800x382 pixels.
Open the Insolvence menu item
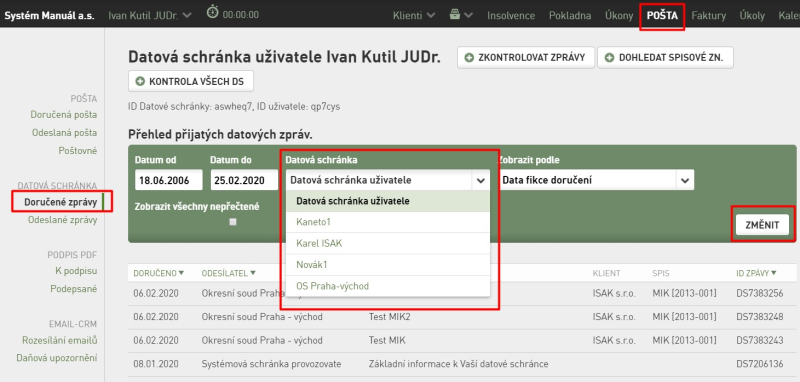[511, 15]
